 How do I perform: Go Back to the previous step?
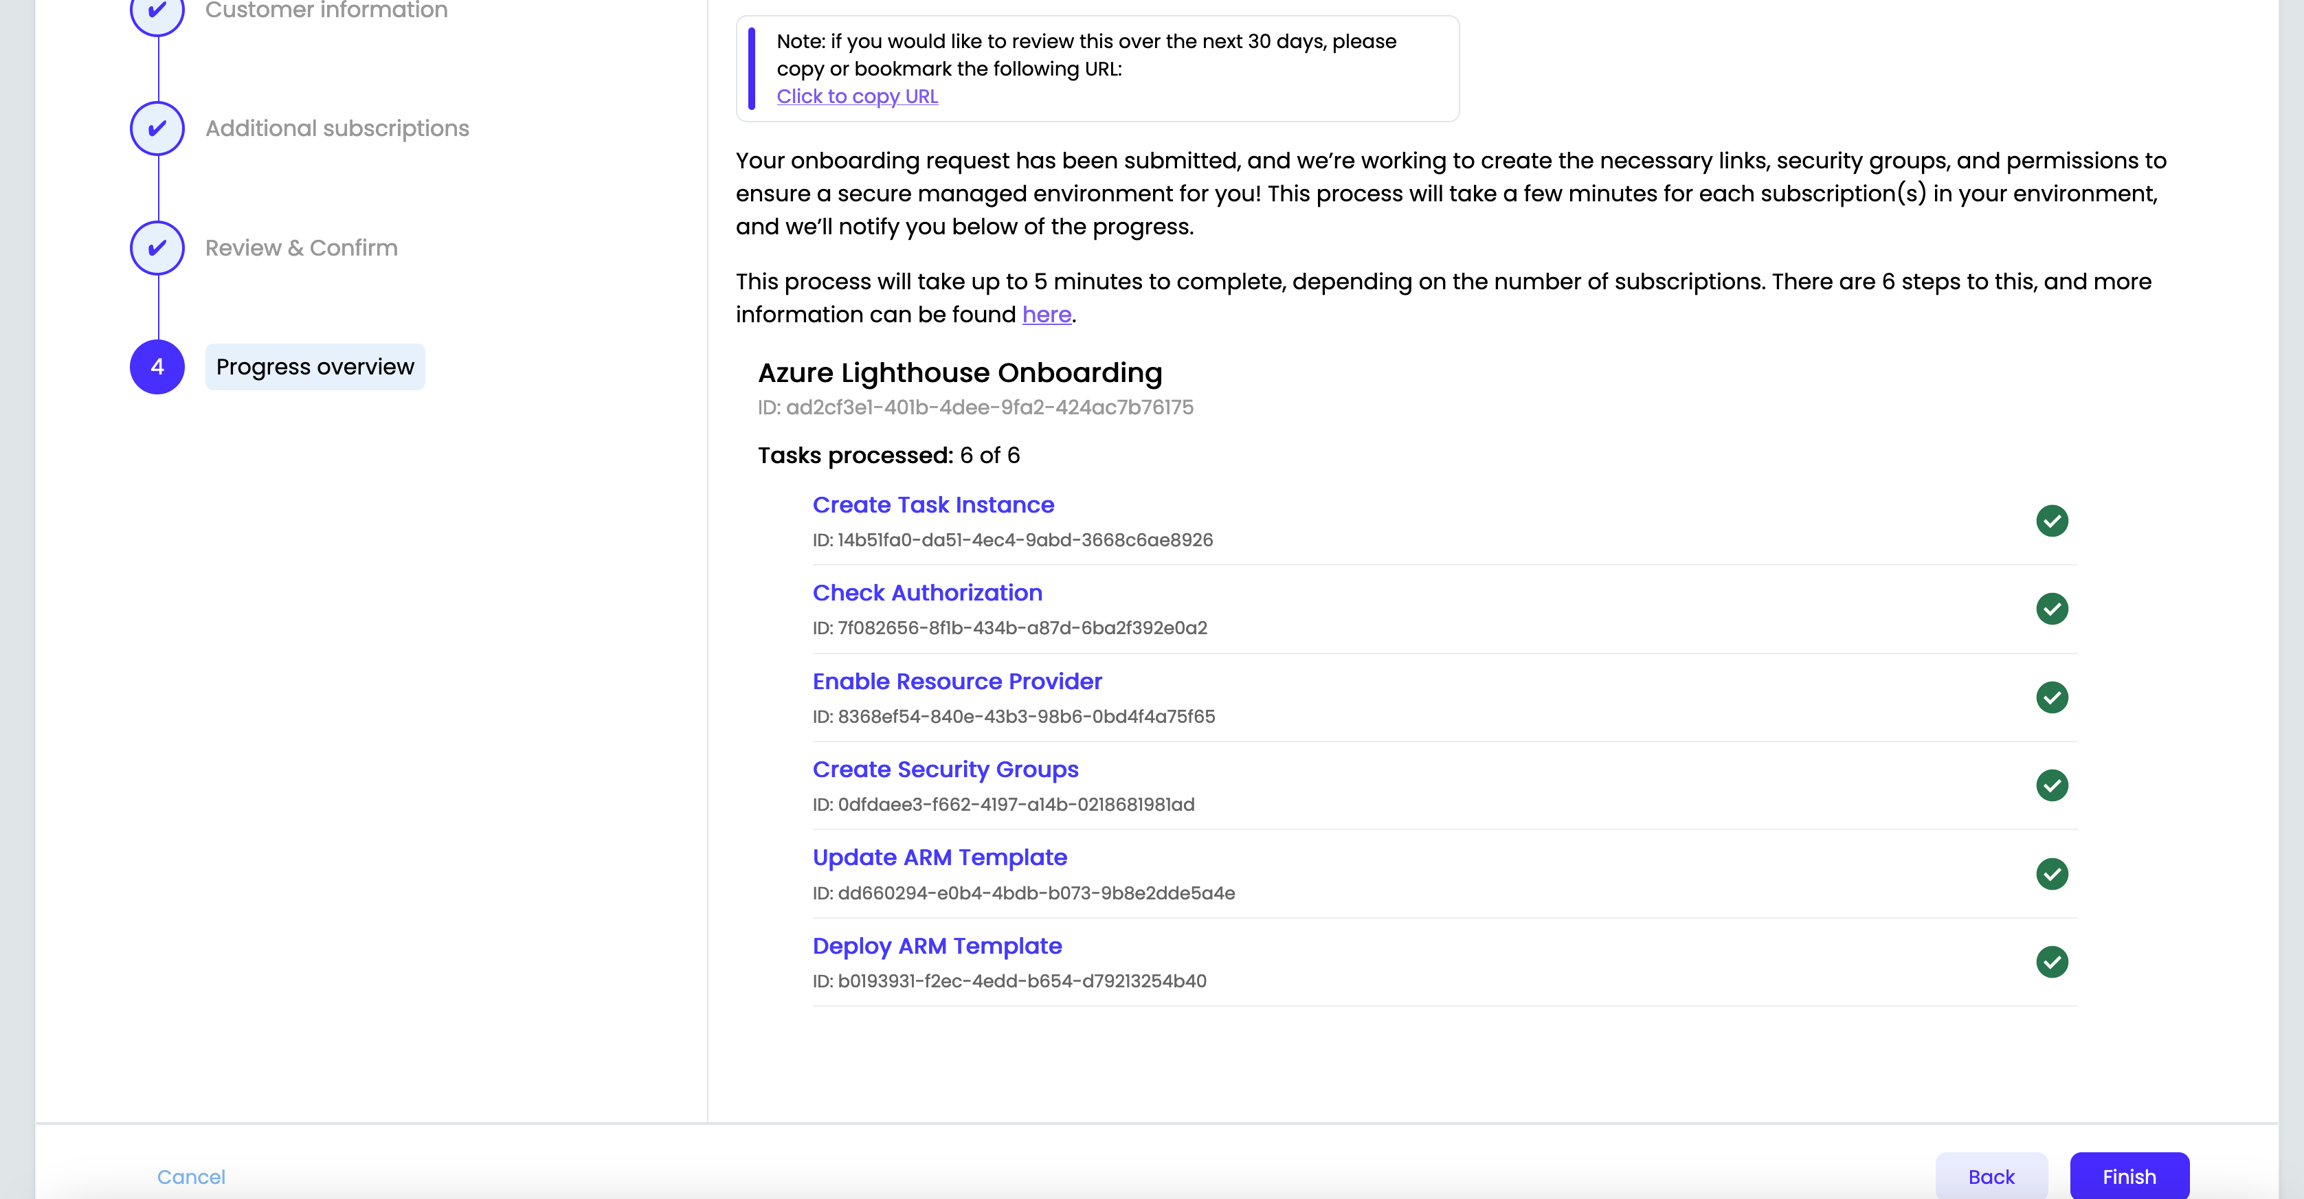pos(1990,1176)
